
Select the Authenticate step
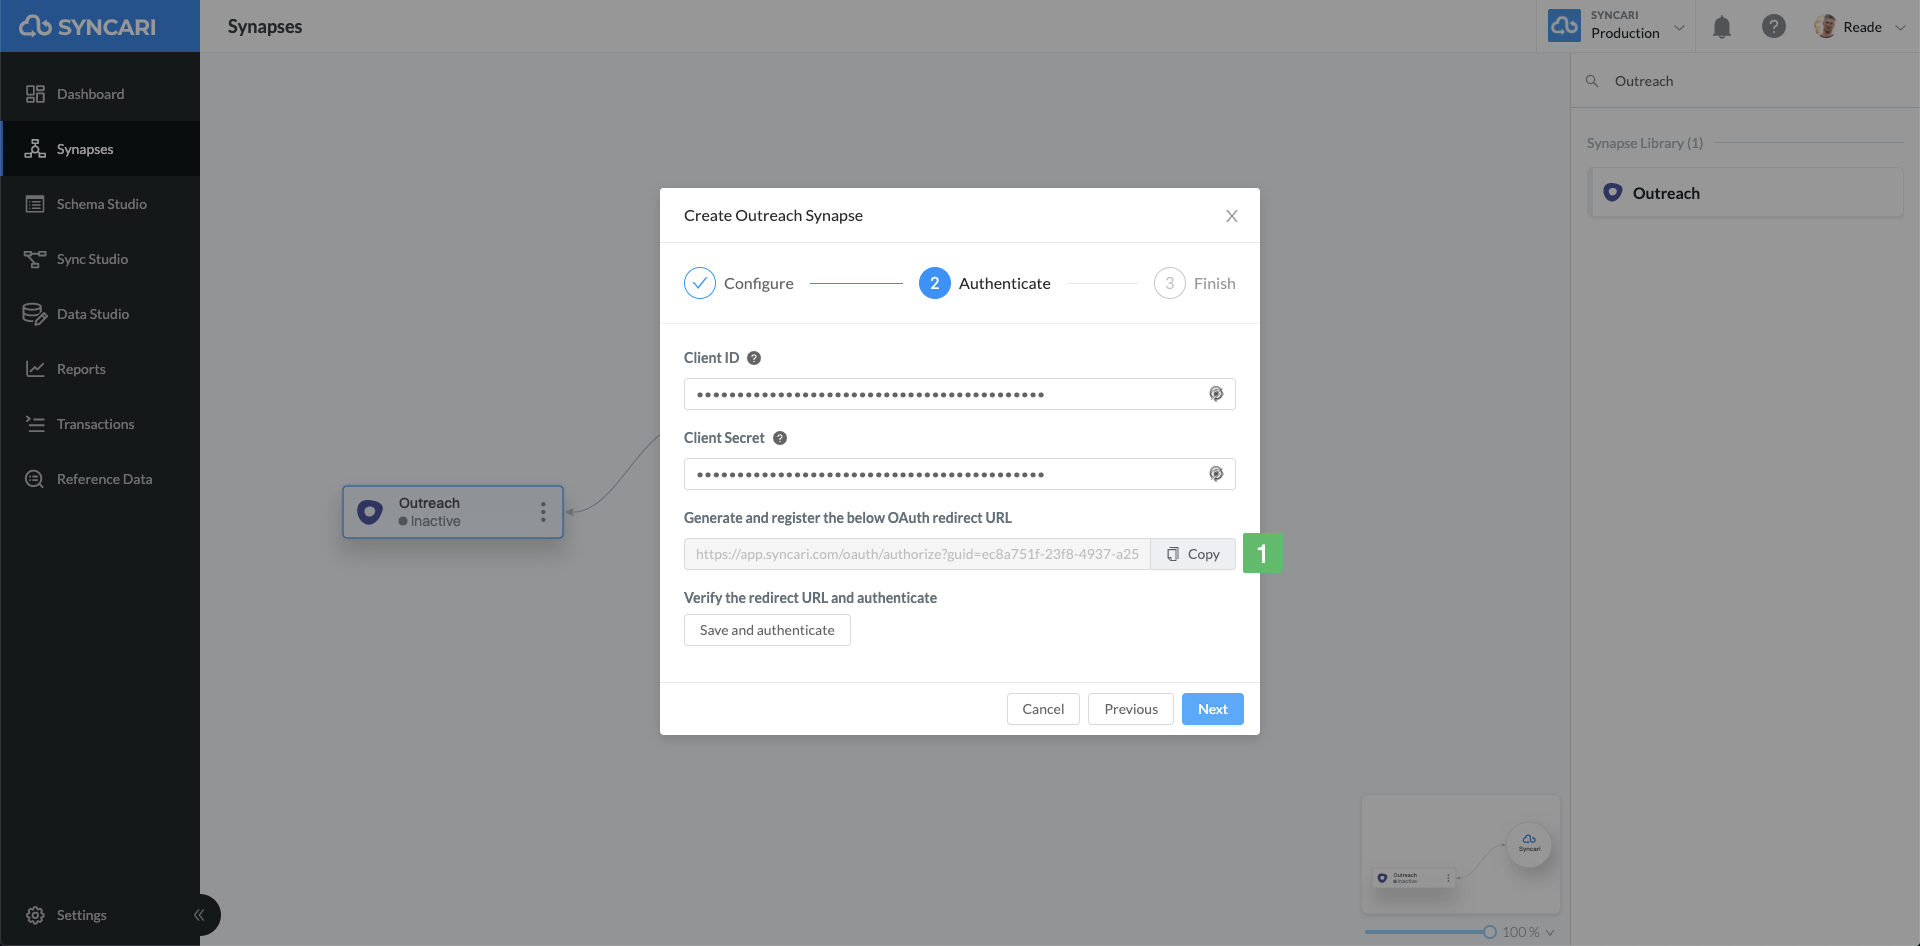click(x=985, y=283)
